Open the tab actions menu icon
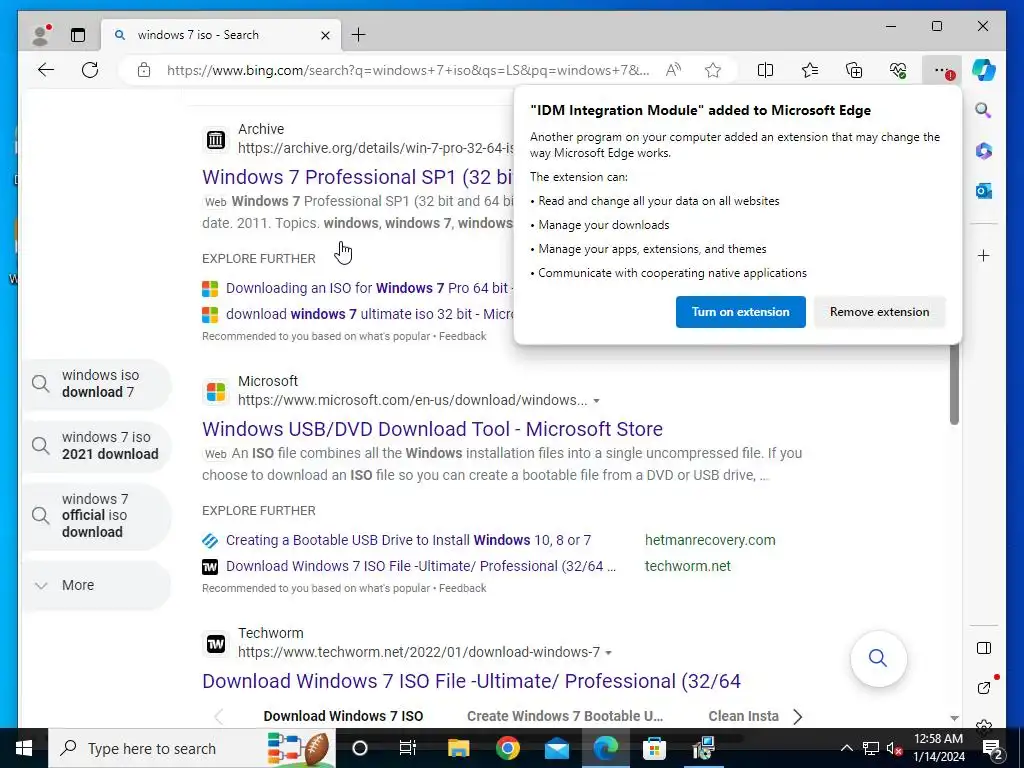The height and width of the screenshot is (768, 1024). pyautogui.click(x=78, y=35)
